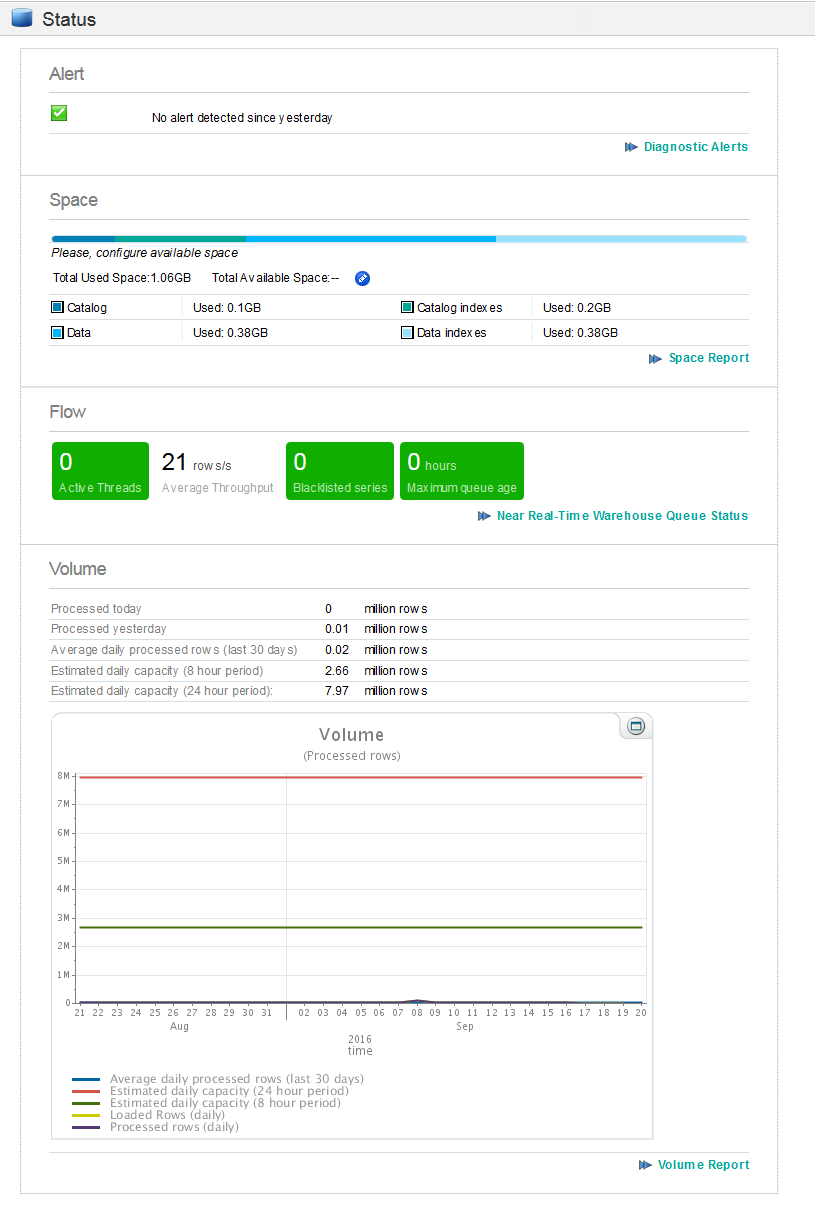Image resolution: width=815 pixels, height=1209 pixels.
Task: Click arrow icon beside Diagnostic Alerts
Action: tap(631, 147)
